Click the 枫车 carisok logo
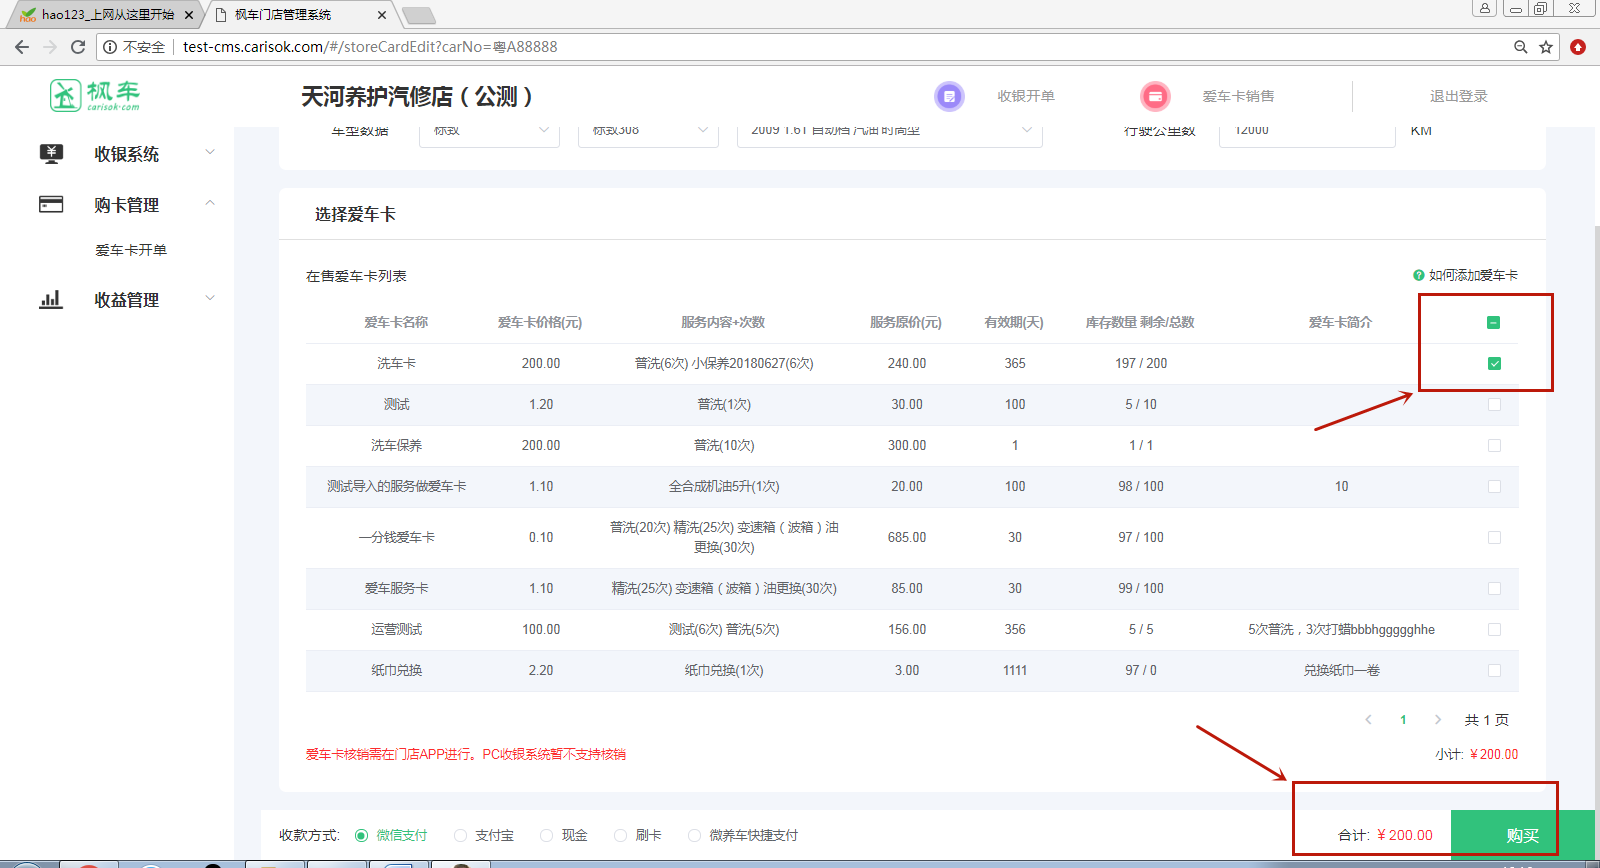This screenshot has height=868, width=1600. (95, 96)
